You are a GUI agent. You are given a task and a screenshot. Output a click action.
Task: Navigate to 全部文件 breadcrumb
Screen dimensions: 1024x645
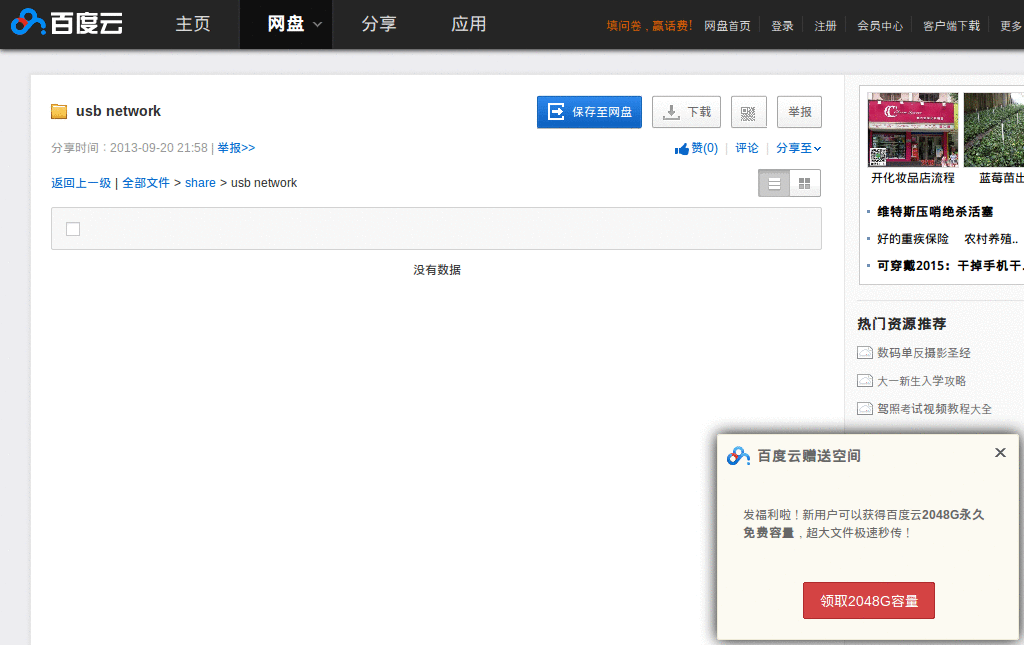[146, 183]
